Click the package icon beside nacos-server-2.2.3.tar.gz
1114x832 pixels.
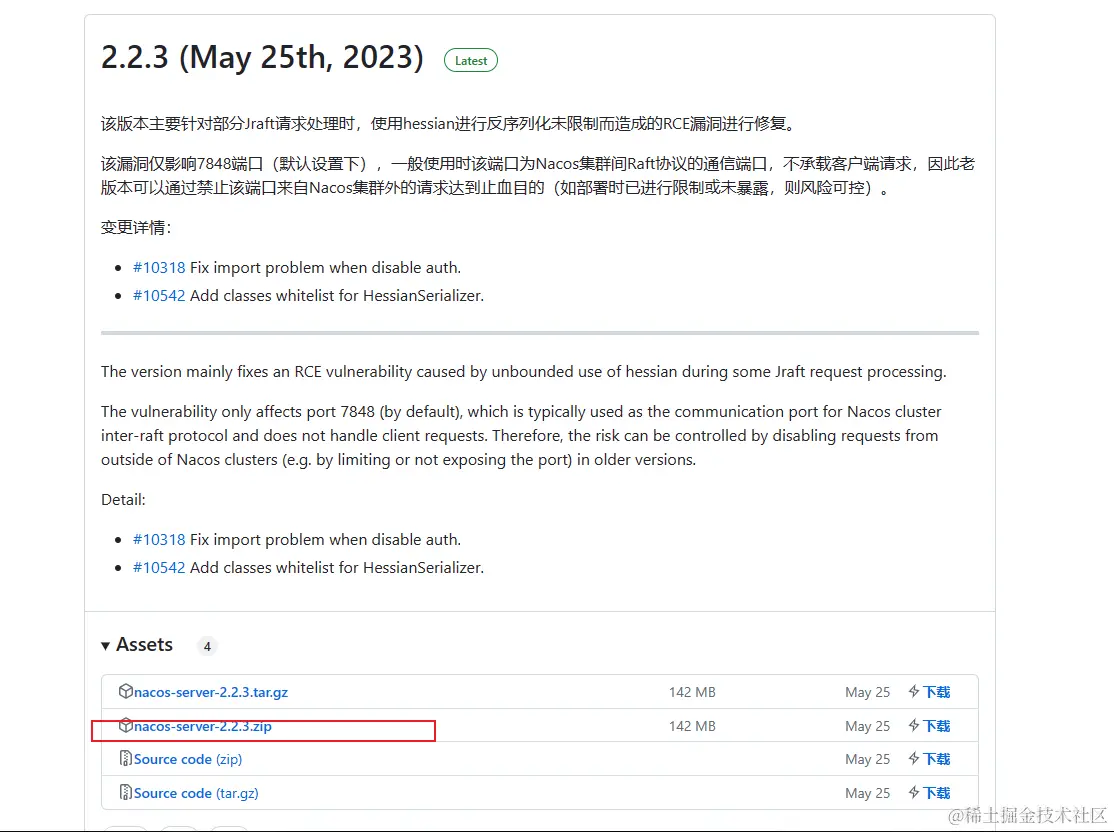point(126,691)
